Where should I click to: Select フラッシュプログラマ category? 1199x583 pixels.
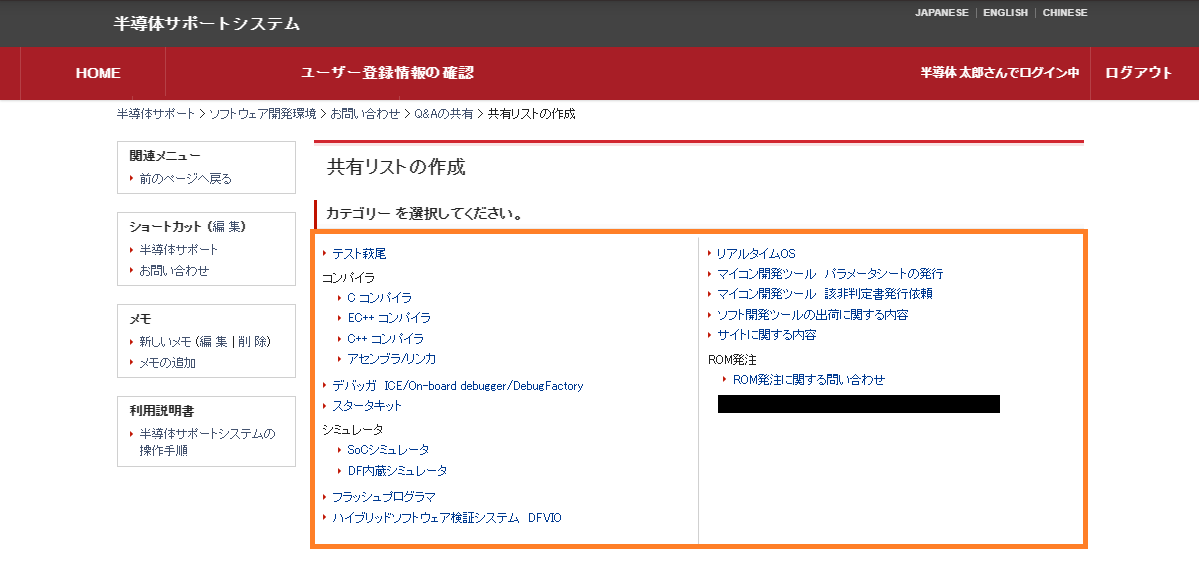(383, 497)
